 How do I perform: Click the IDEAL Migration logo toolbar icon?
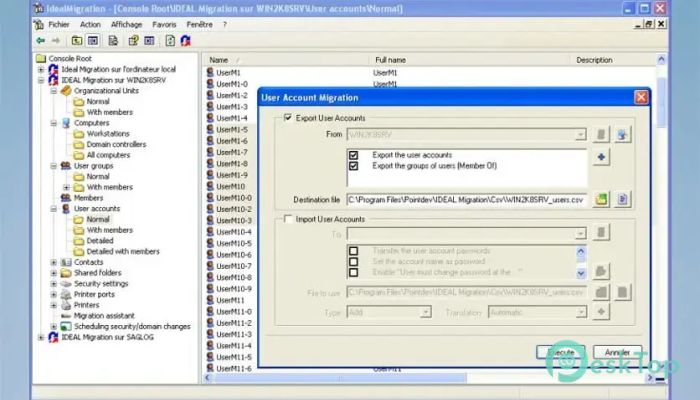tap(185, 41)
